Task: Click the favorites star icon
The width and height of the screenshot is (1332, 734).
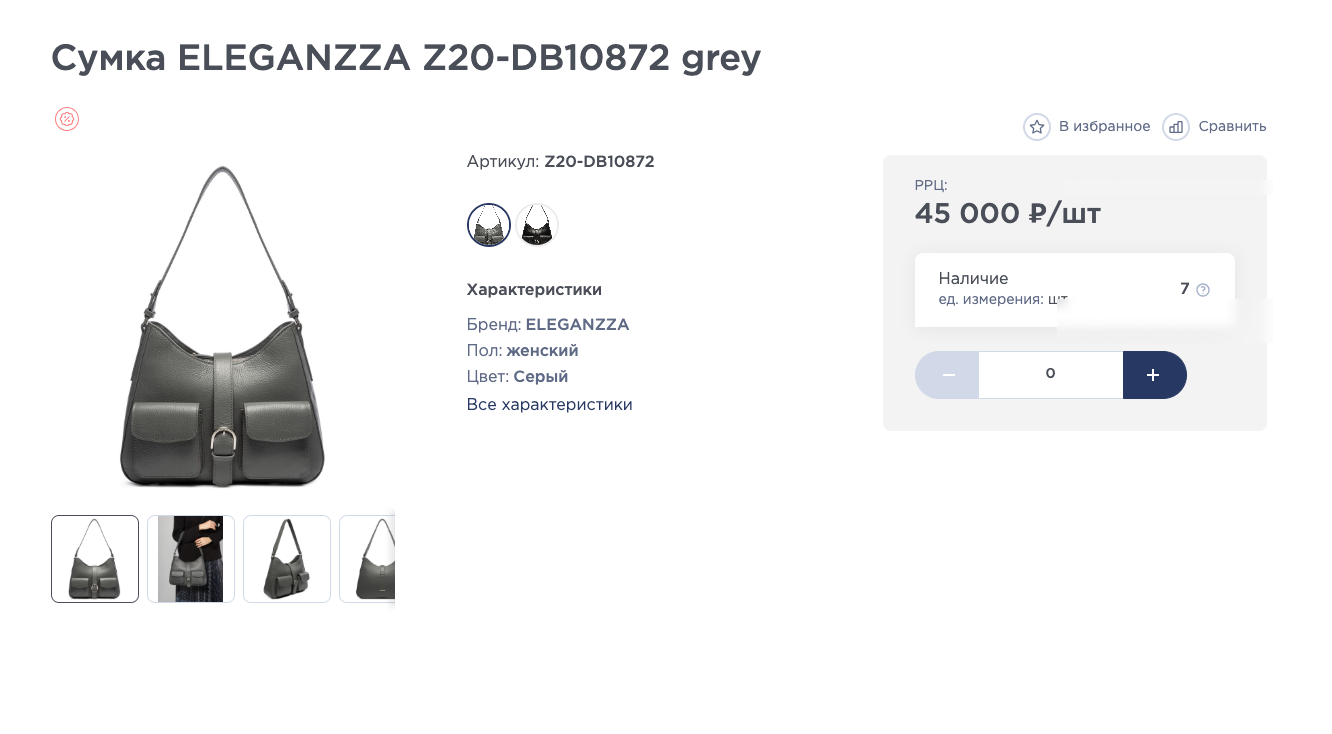Action: 1037,127
